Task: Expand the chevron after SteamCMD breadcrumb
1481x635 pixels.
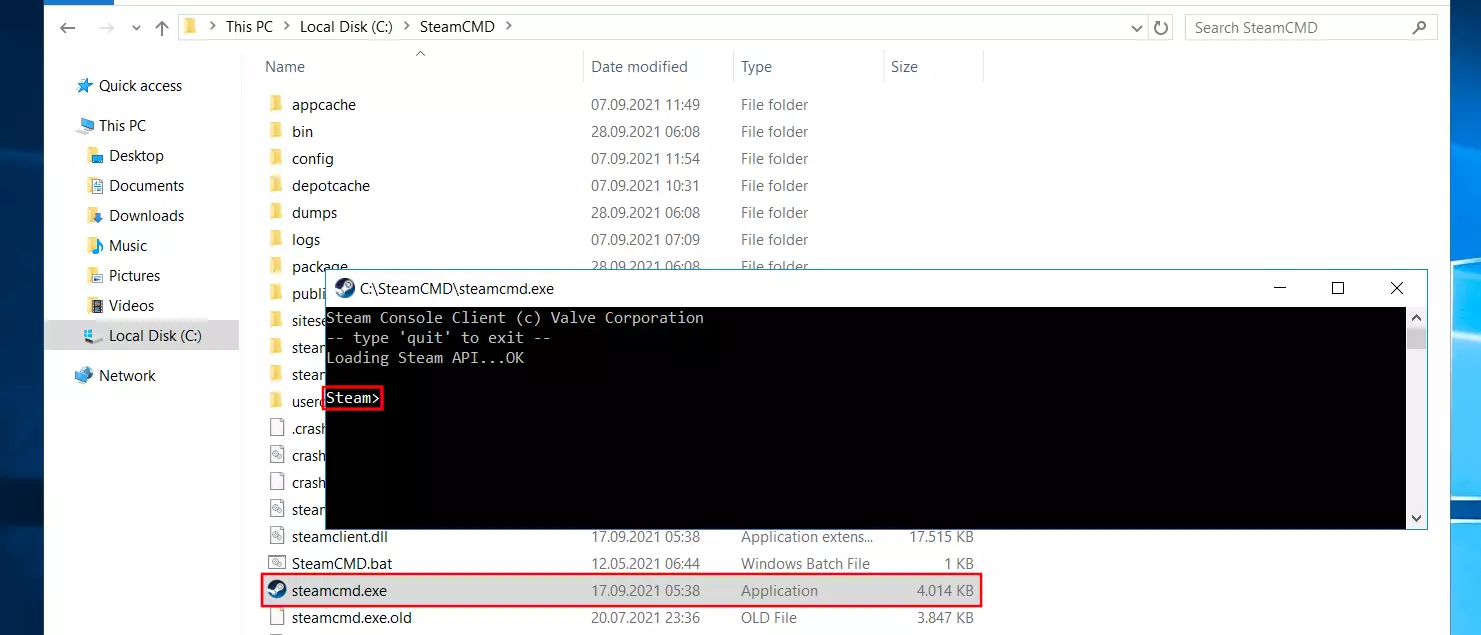Action: tap(509, 27)
